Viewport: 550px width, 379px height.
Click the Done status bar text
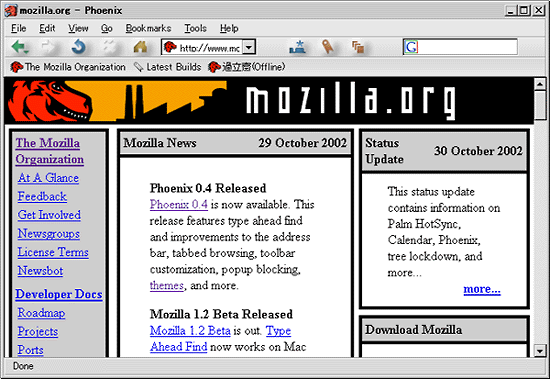[23, 366]
